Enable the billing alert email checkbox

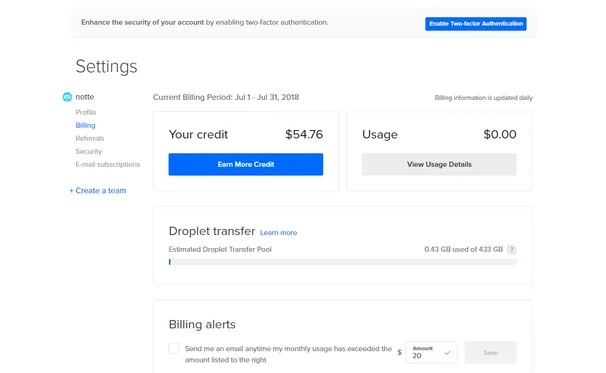(x=174, y=348)
